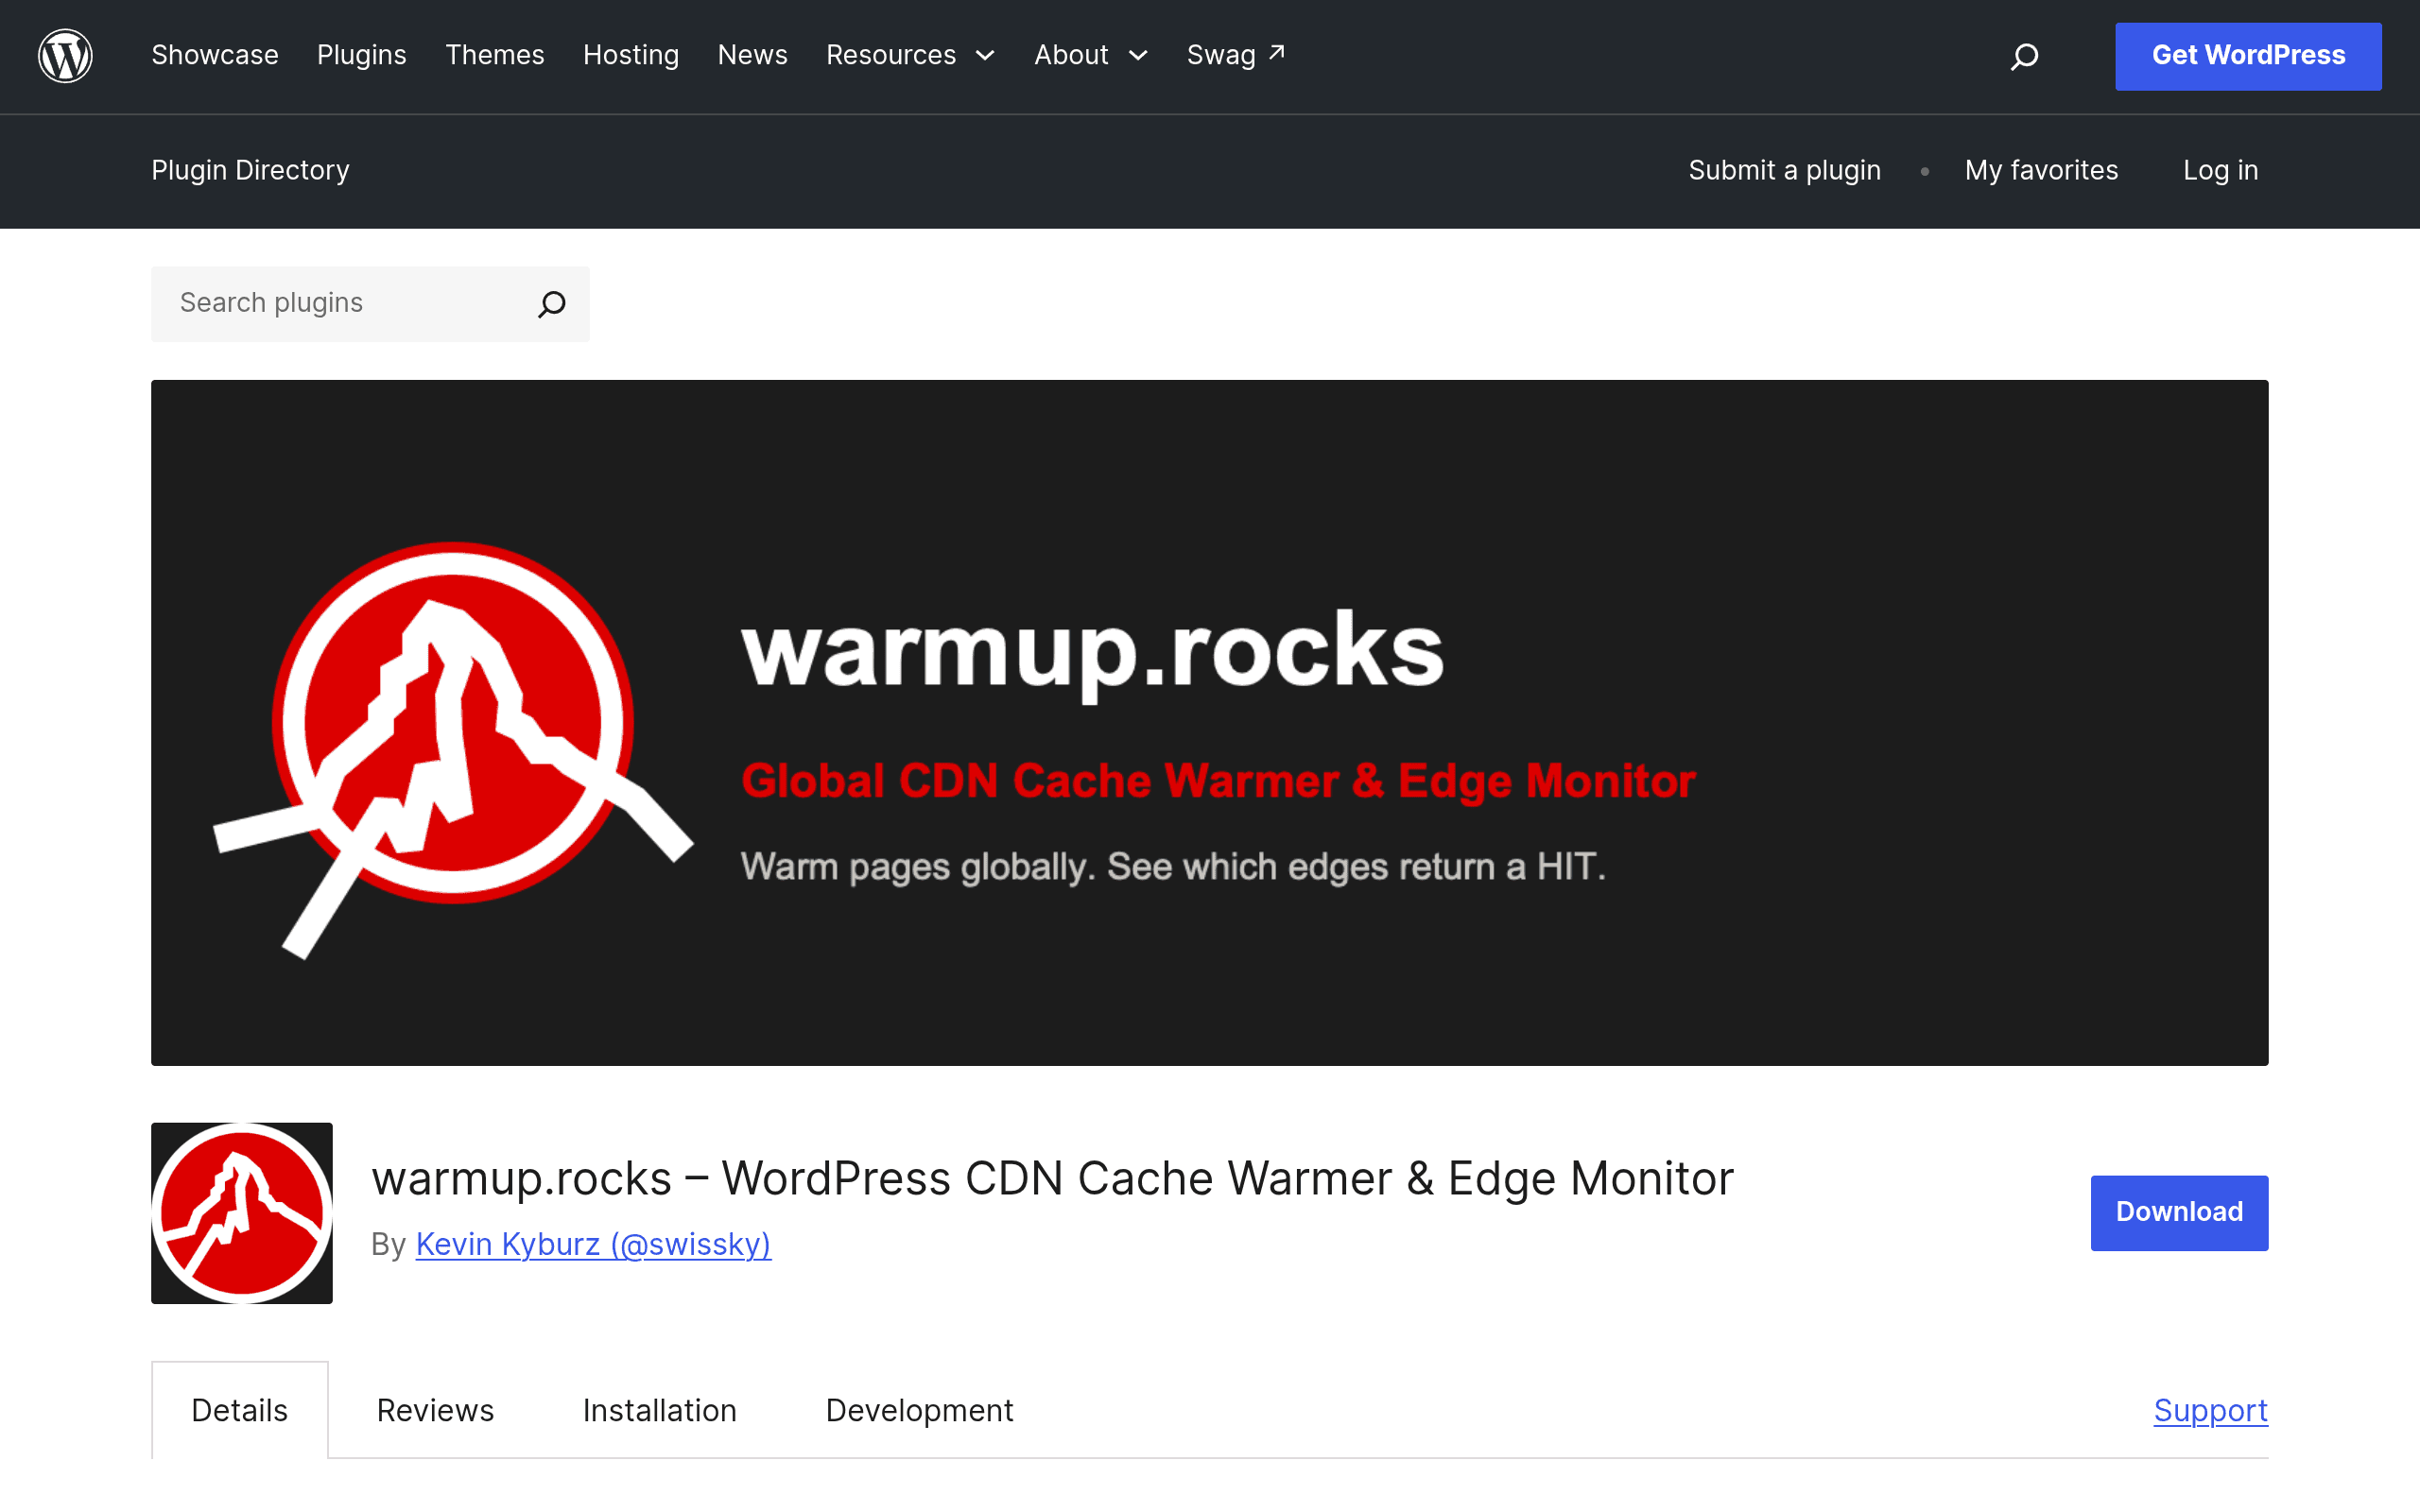2420x1512 pixels.
Task: Expand the Resources dropdown menu
Action: coord(910,55)
